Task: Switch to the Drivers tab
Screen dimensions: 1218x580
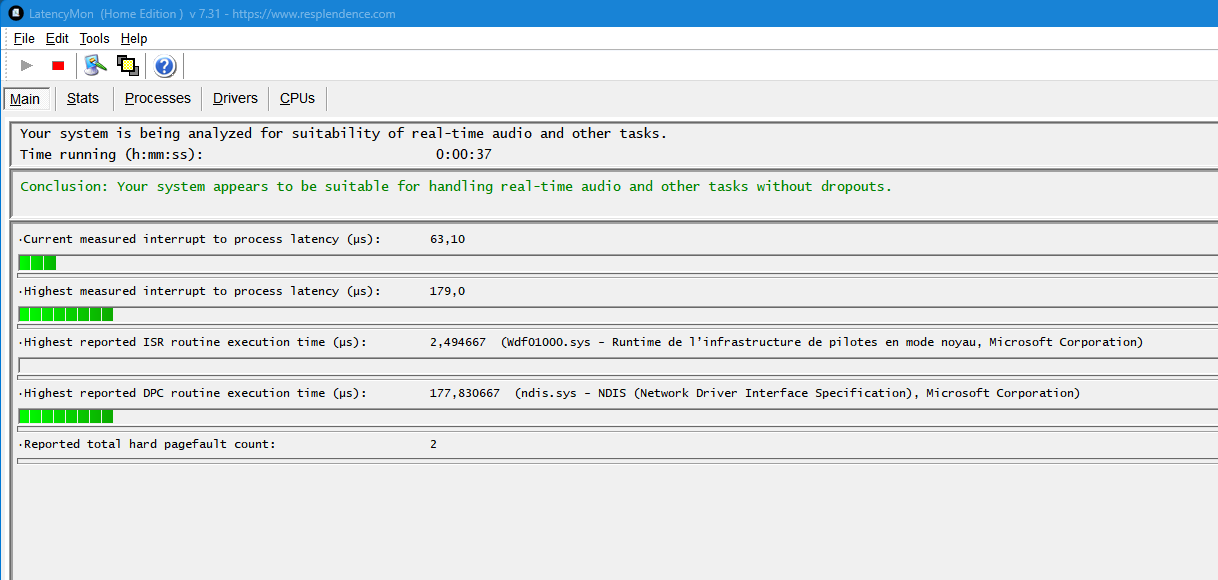Action: (x=235, y=98)
